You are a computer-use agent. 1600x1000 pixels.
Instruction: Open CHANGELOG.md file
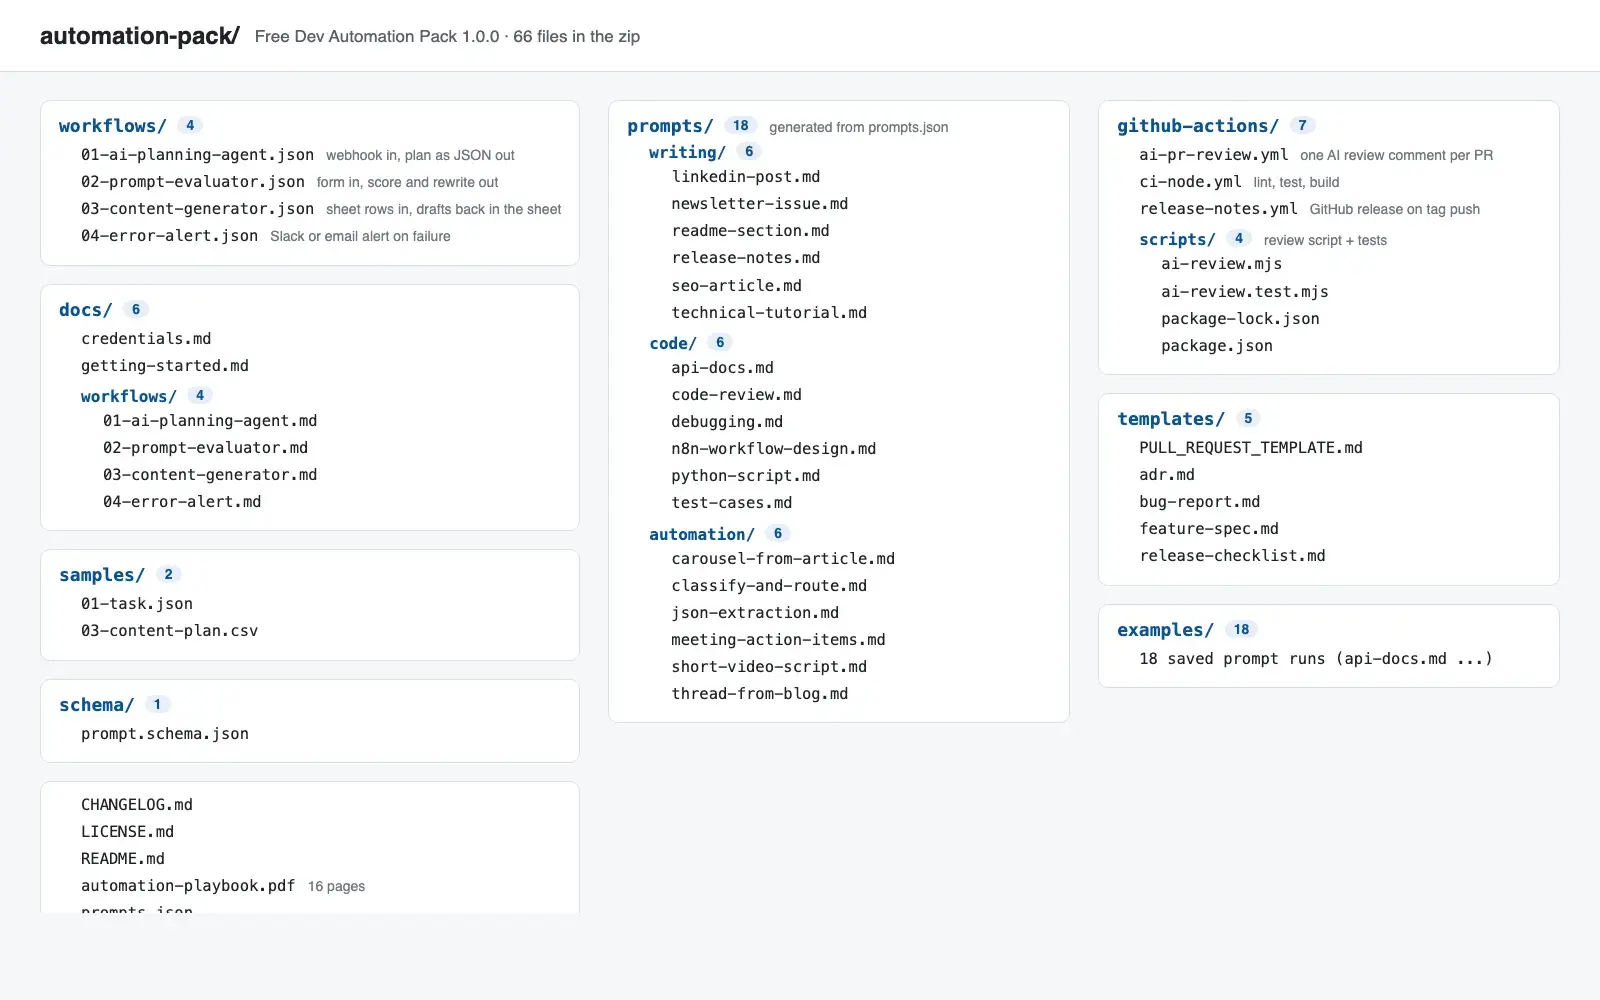(x=137, y=805)
